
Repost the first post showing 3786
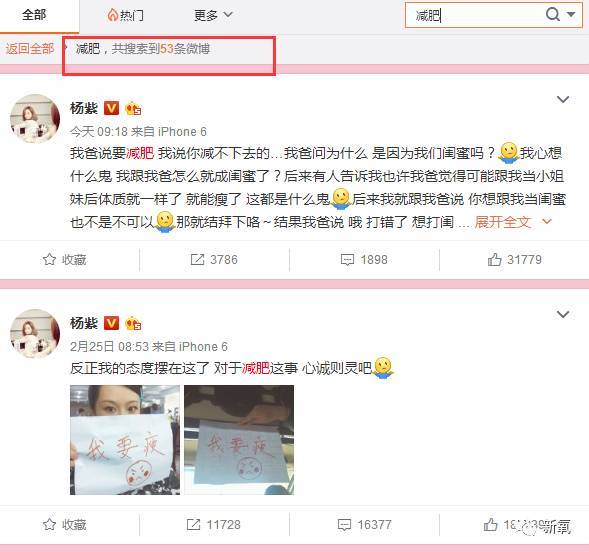pos(214,259)
